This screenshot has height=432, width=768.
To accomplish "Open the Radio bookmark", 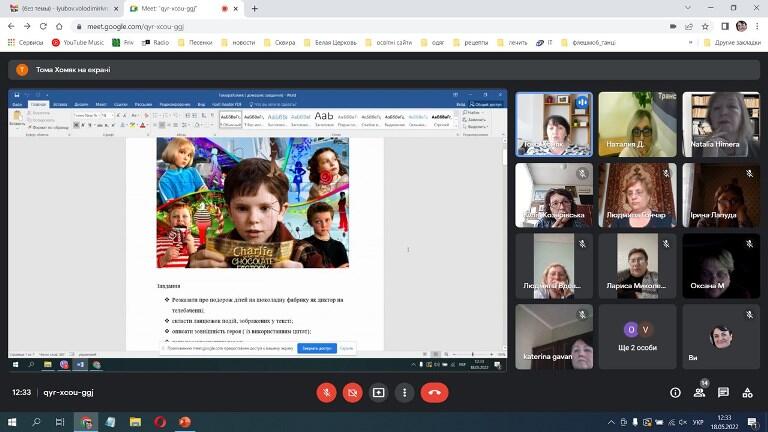I will tap(155, 43).
